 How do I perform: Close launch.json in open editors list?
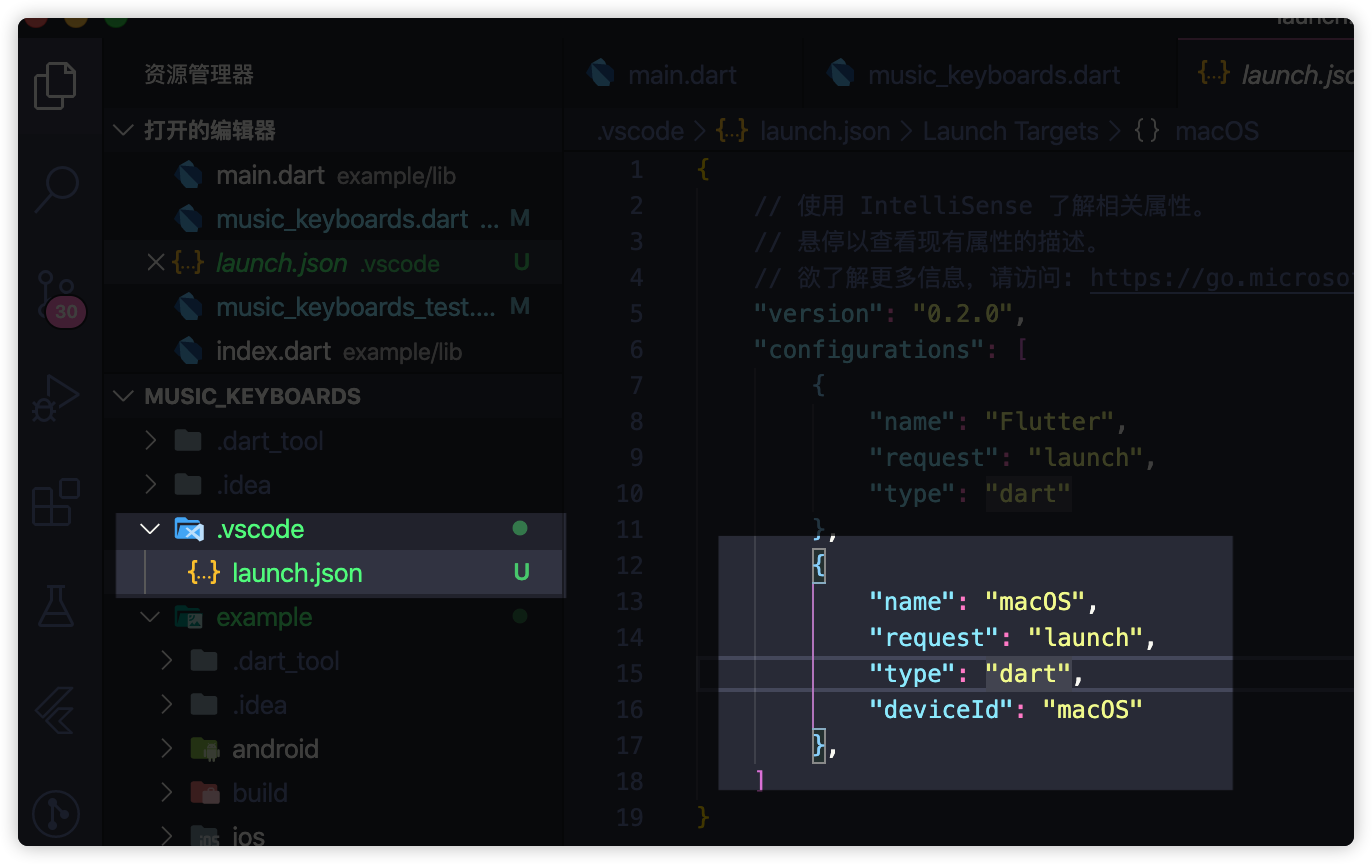(155, 263)
